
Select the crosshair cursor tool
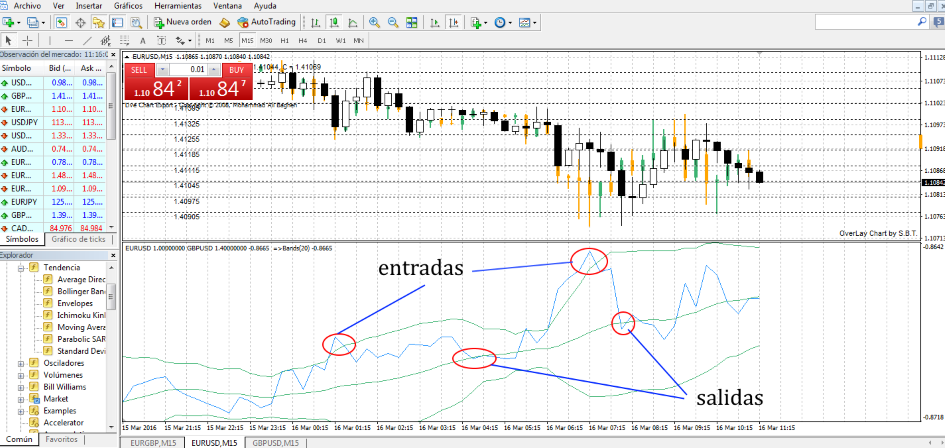click(27, 40)
